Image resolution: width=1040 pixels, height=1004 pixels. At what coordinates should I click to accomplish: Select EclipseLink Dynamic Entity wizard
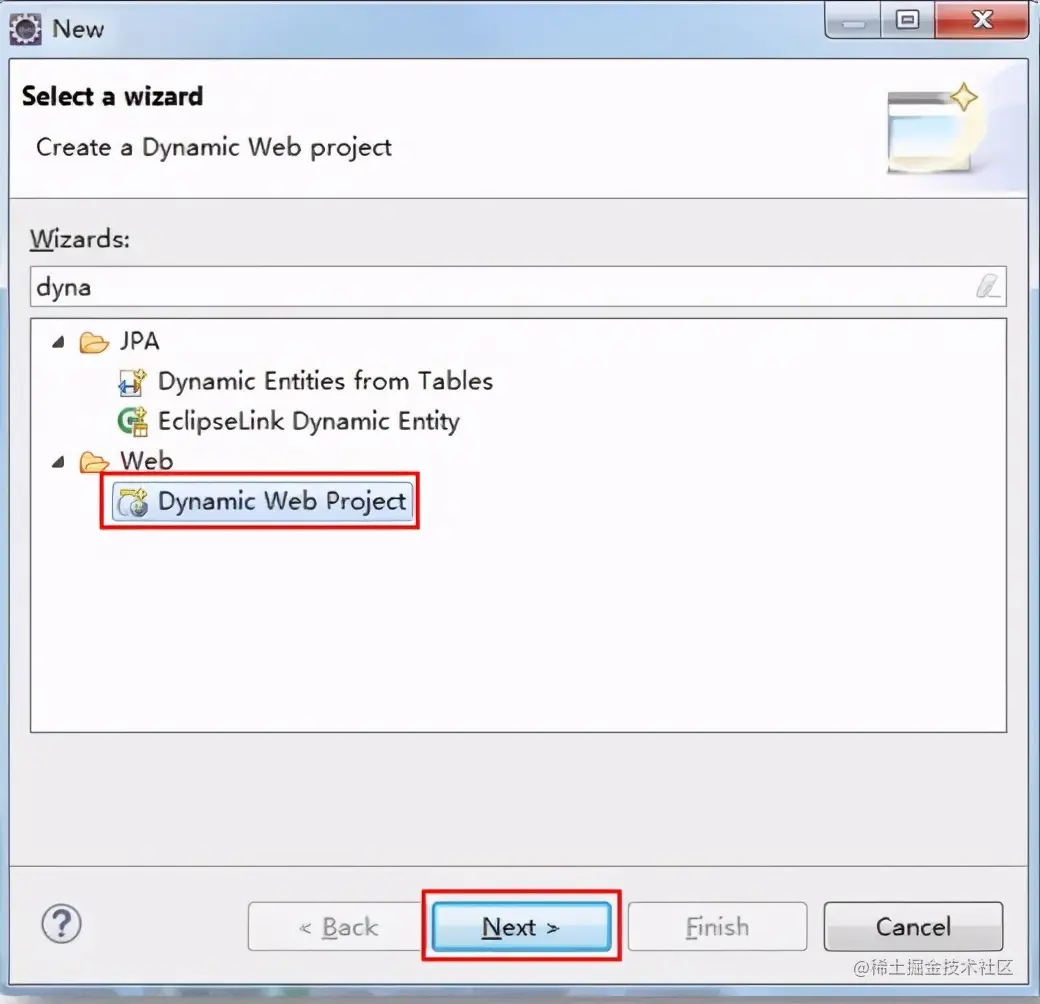[308, 421]
